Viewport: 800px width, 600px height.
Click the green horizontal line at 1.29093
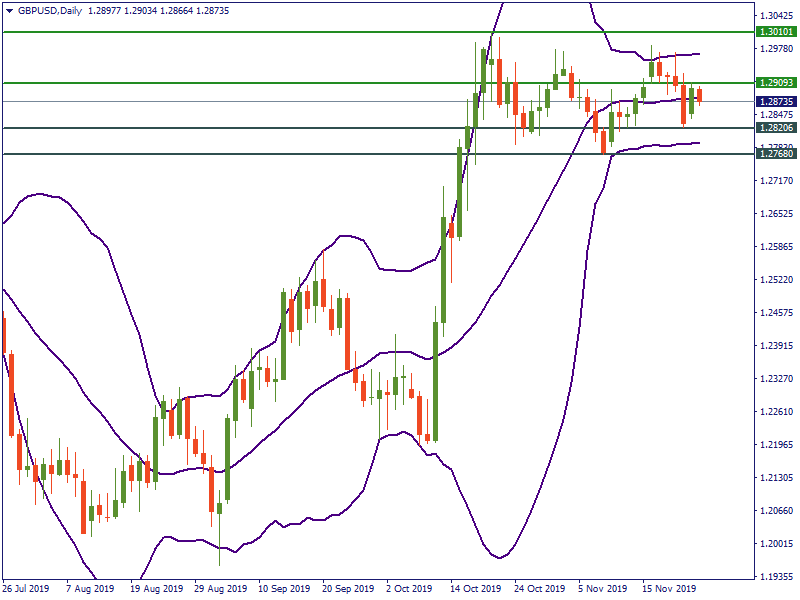[300, 83]
